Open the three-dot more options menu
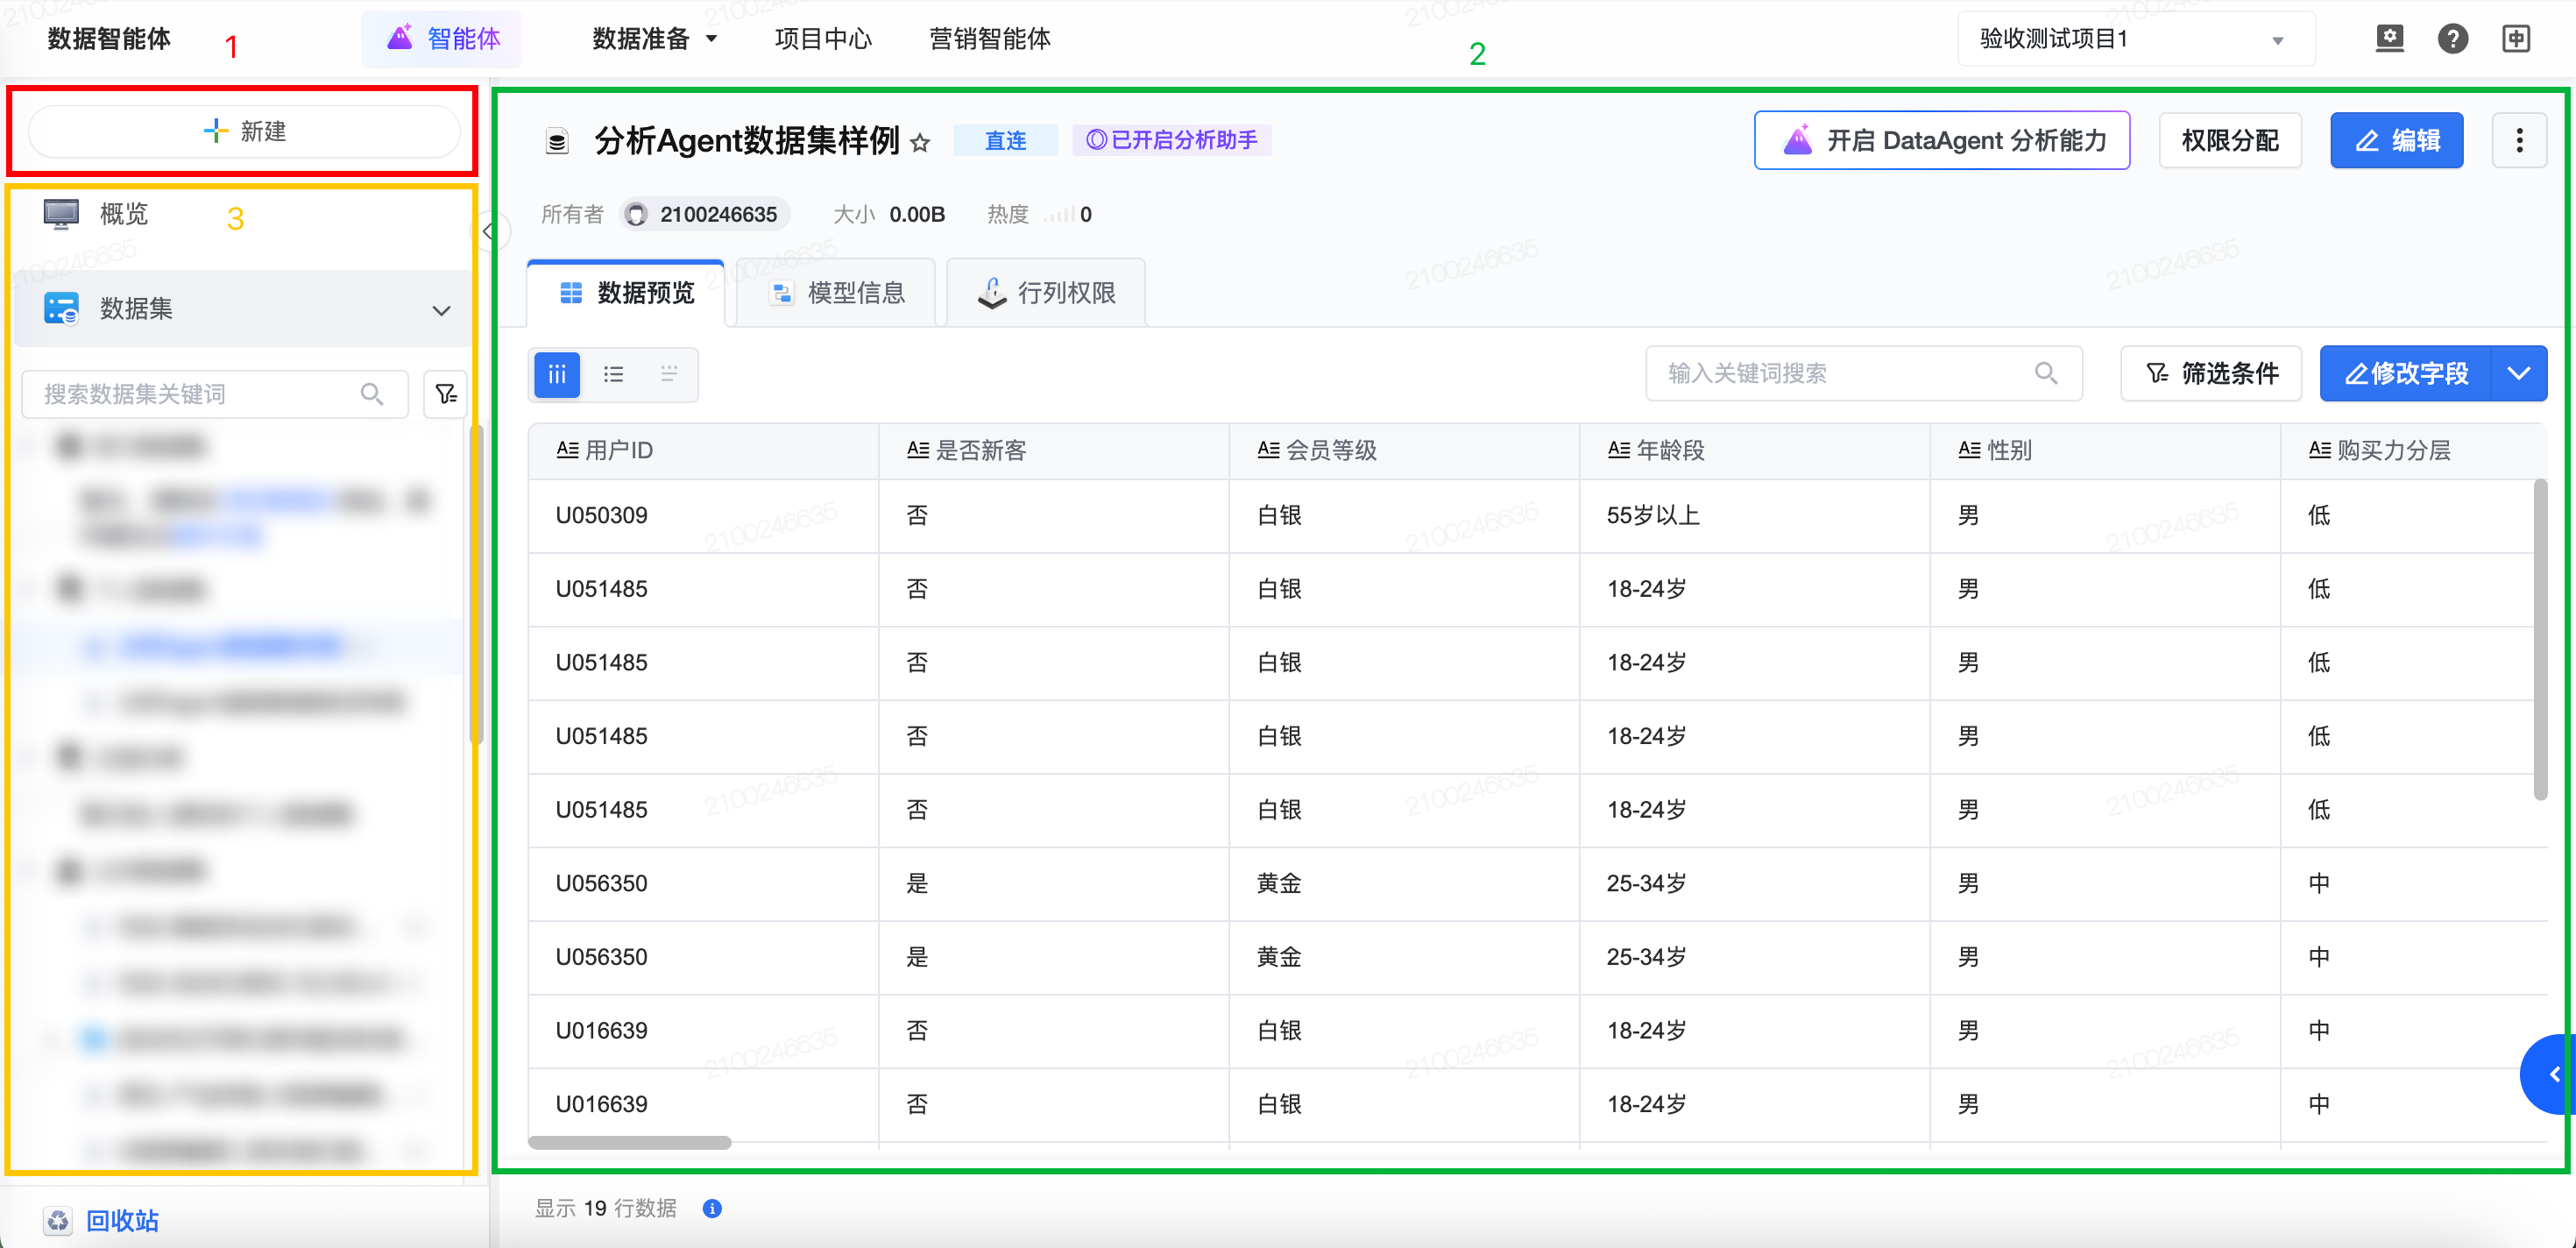This screenshot has width=2576, height=1248. pos(2518,141)
